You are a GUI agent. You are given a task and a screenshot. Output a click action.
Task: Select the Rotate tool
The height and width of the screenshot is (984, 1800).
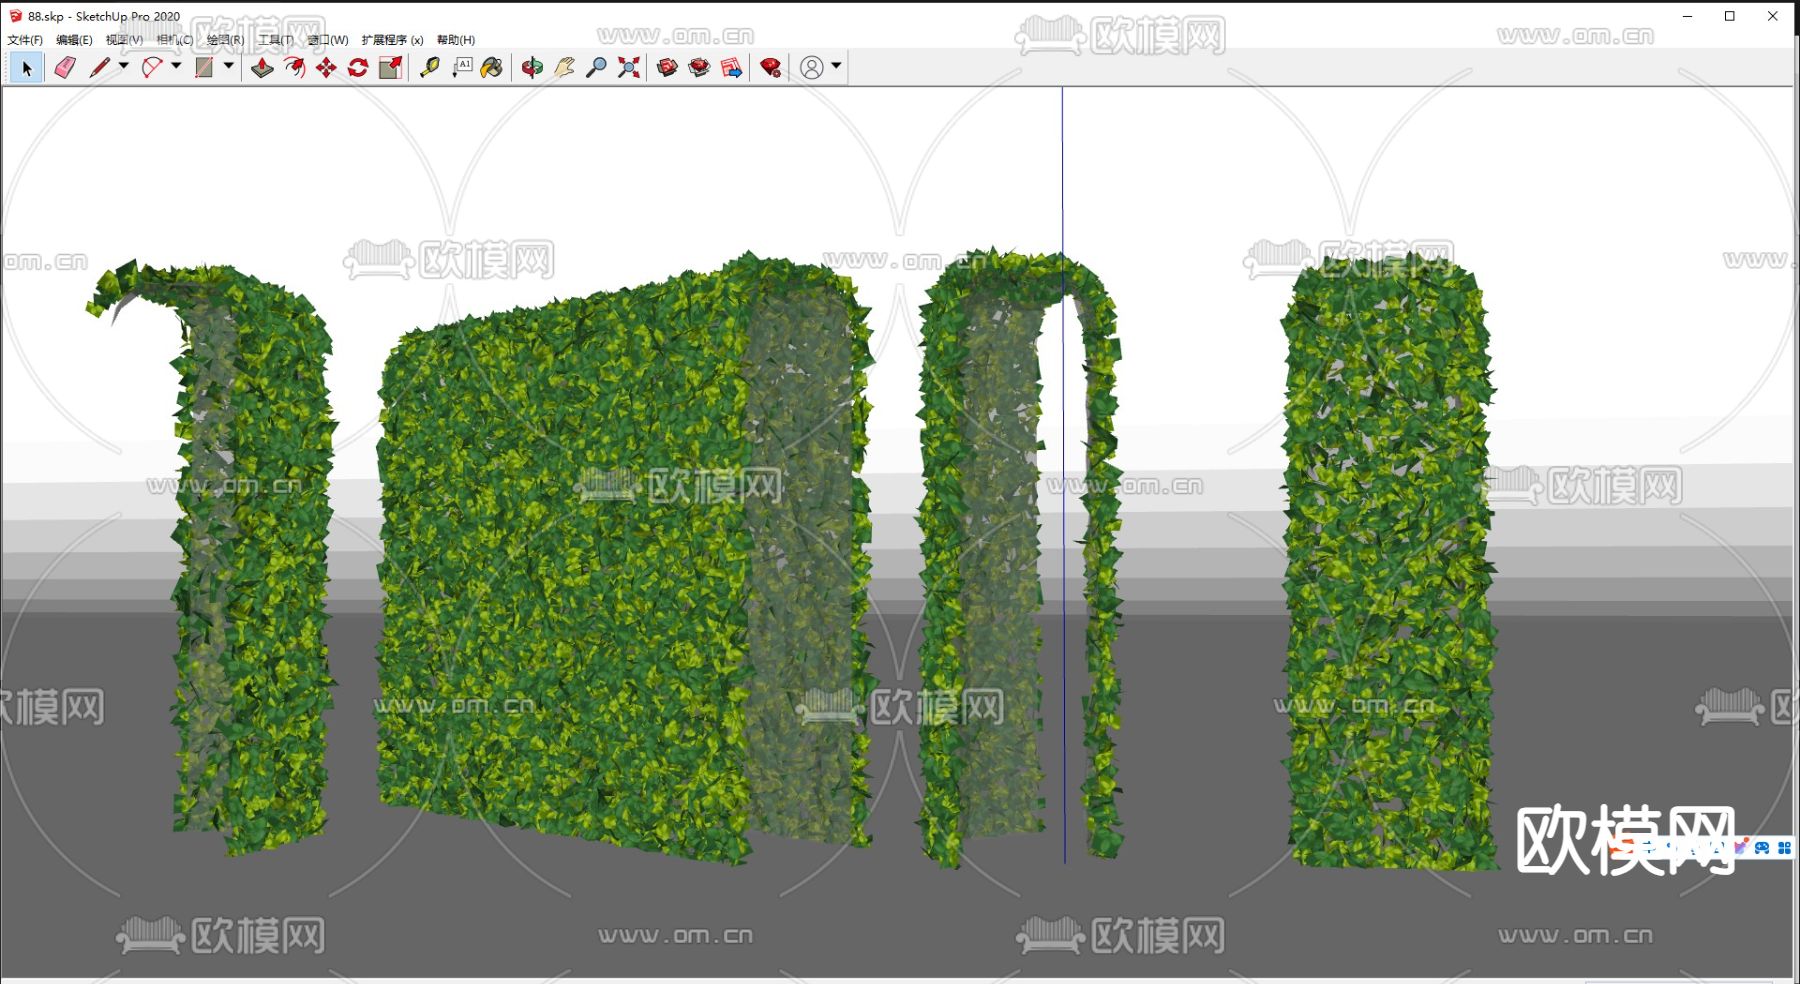(357, 67)
